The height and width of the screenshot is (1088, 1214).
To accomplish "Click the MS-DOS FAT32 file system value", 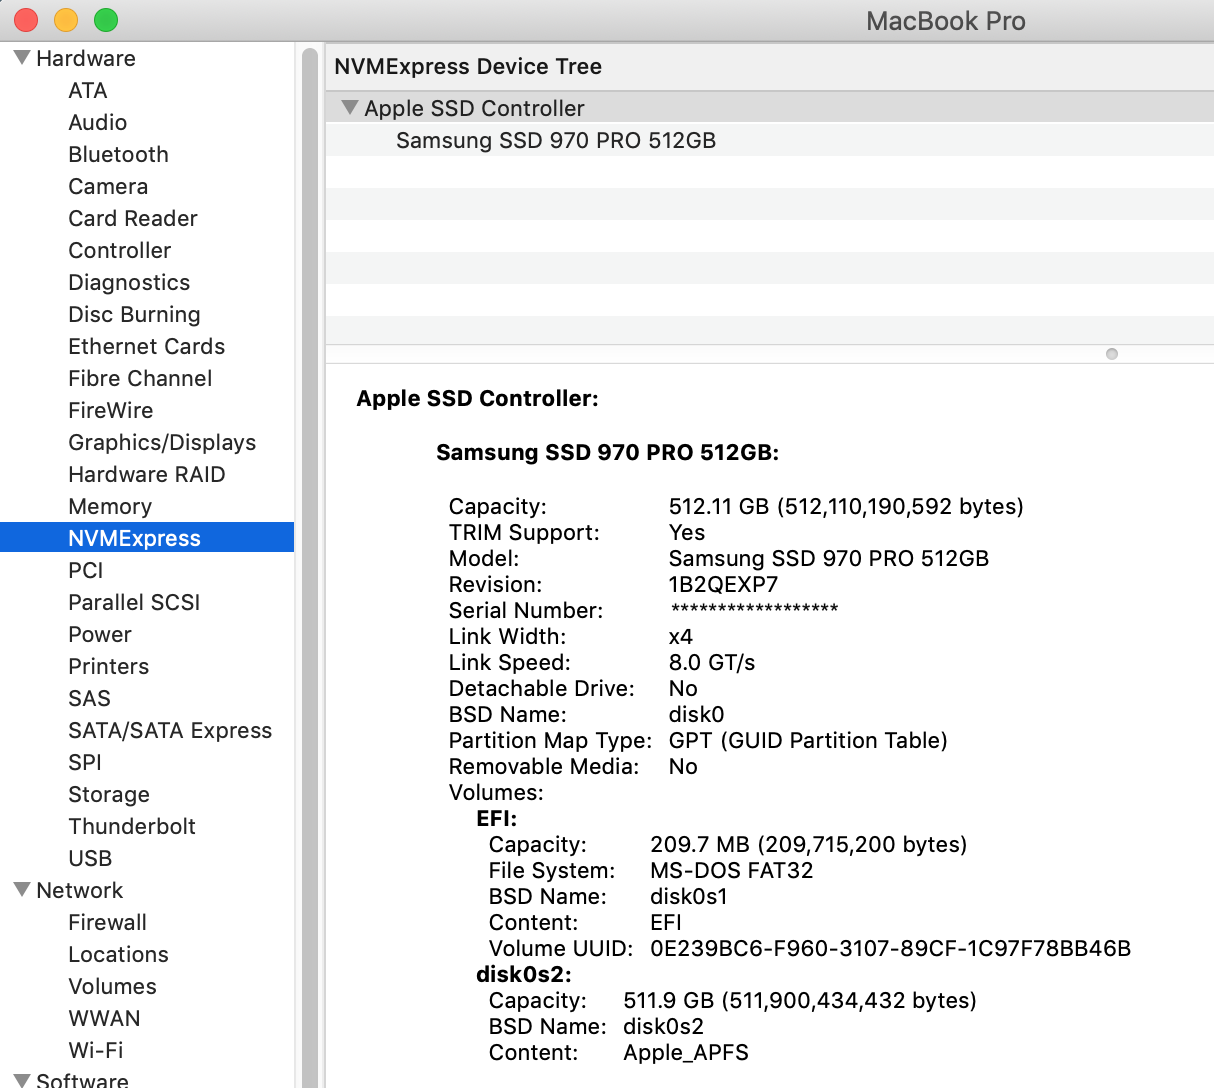I will tap(732, 870).
